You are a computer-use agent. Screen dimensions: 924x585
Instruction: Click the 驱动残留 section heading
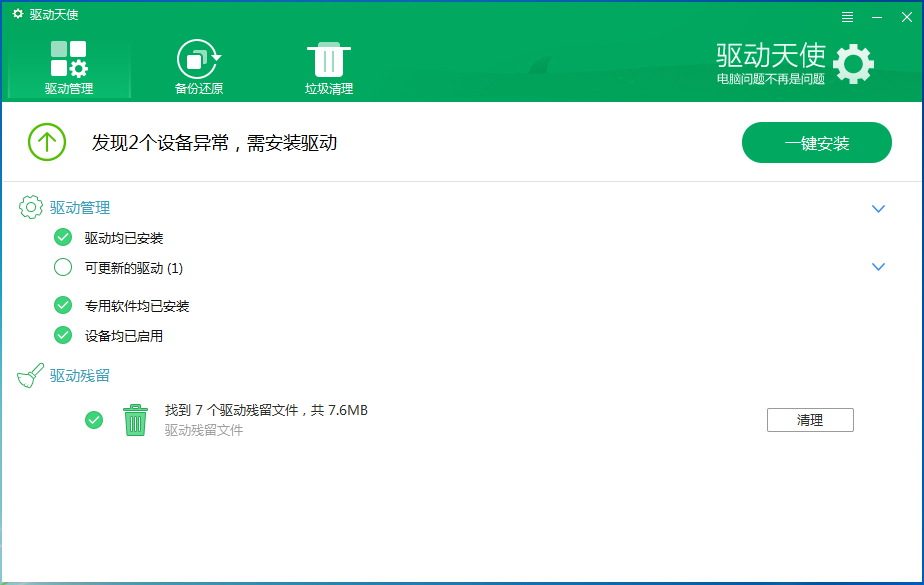(x=80, y=376)
